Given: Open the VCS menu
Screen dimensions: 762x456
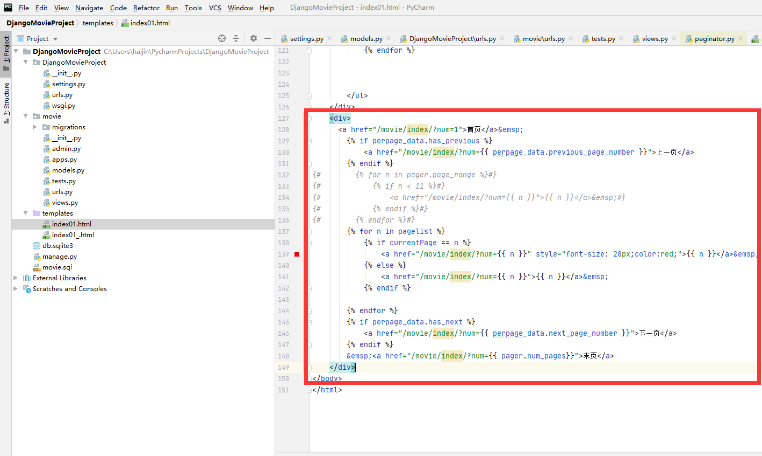Looking at the screenshot, I should 215,8.
